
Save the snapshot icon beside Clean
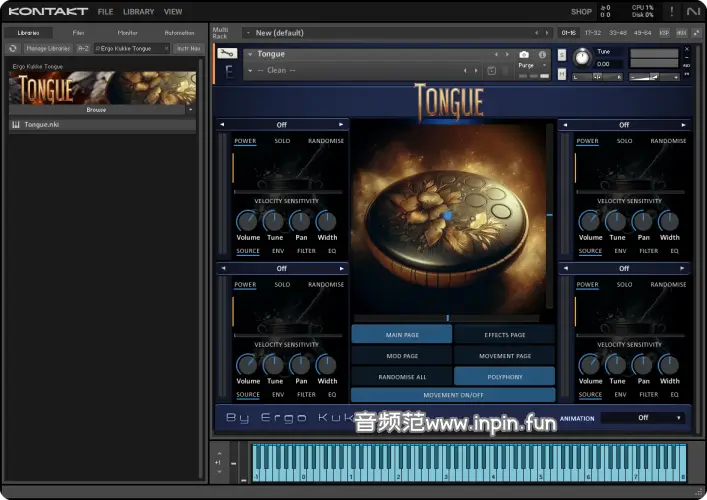point(491,71)
